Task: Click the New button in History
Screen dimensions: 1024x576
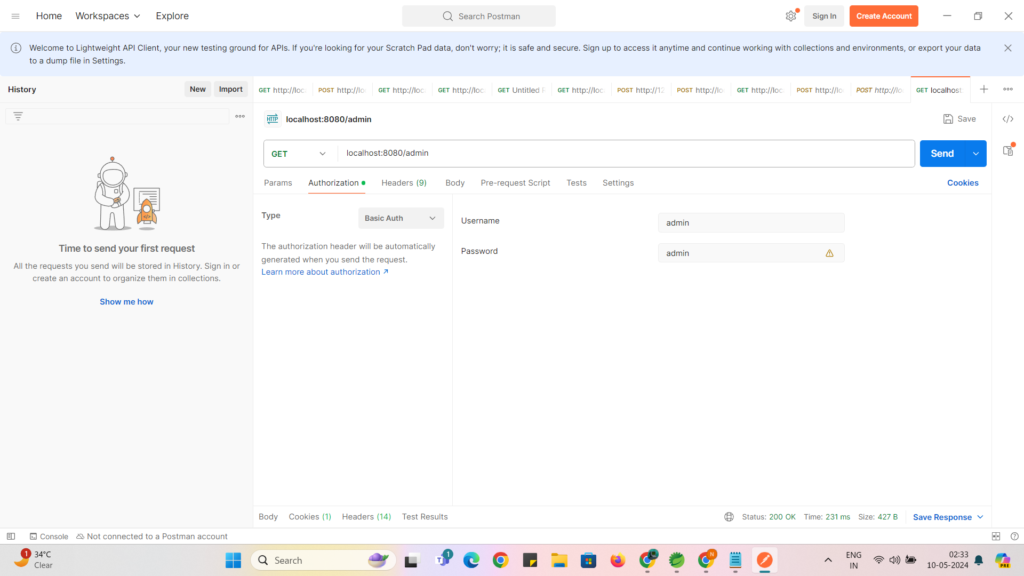Action: (x=198, y=89)
